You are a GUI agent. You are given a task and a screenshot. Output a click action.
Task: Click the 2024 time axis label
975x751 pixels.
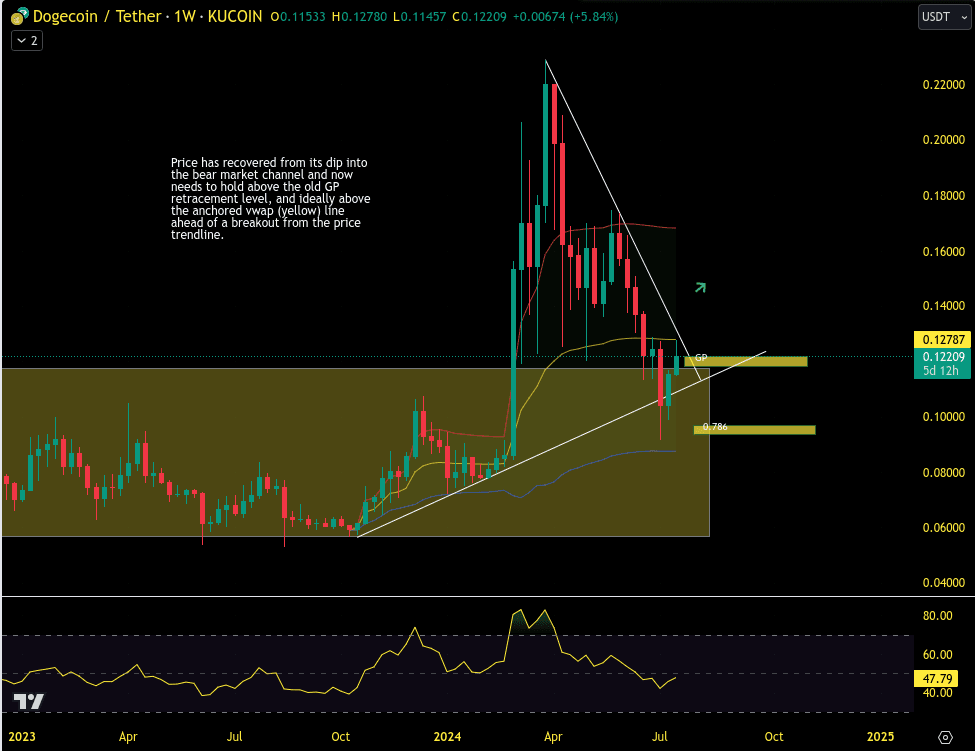tap(447, 737)
